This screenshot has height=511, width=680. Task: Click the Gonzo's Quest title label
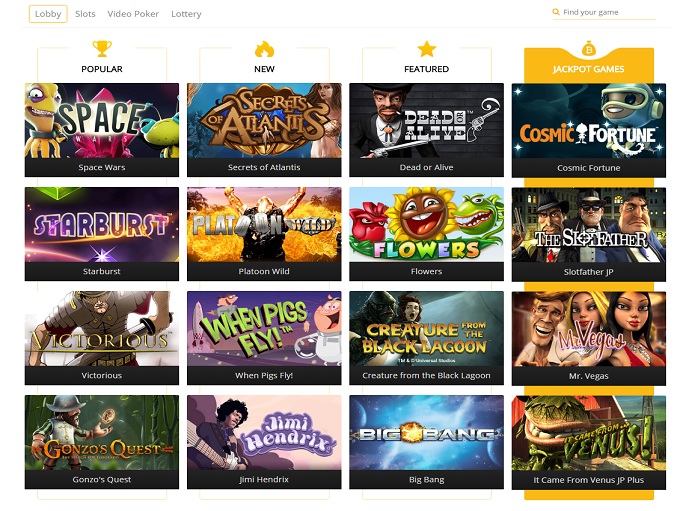102,479
